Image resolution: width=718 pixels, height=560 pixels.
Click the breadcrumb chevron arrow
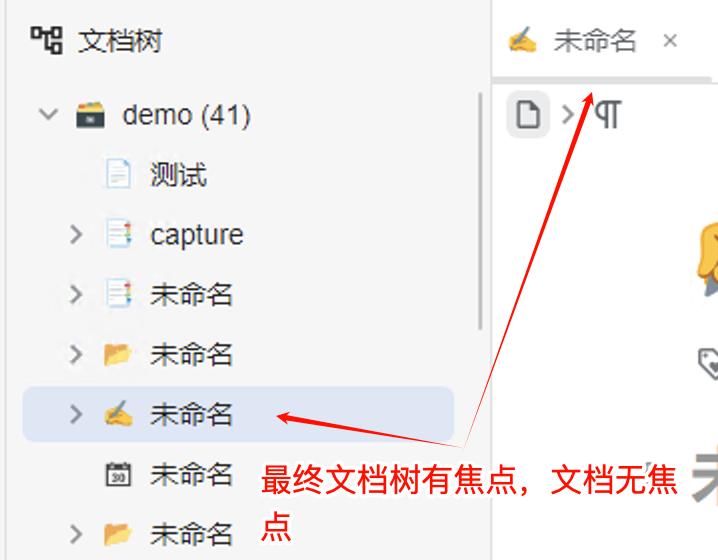568,114
